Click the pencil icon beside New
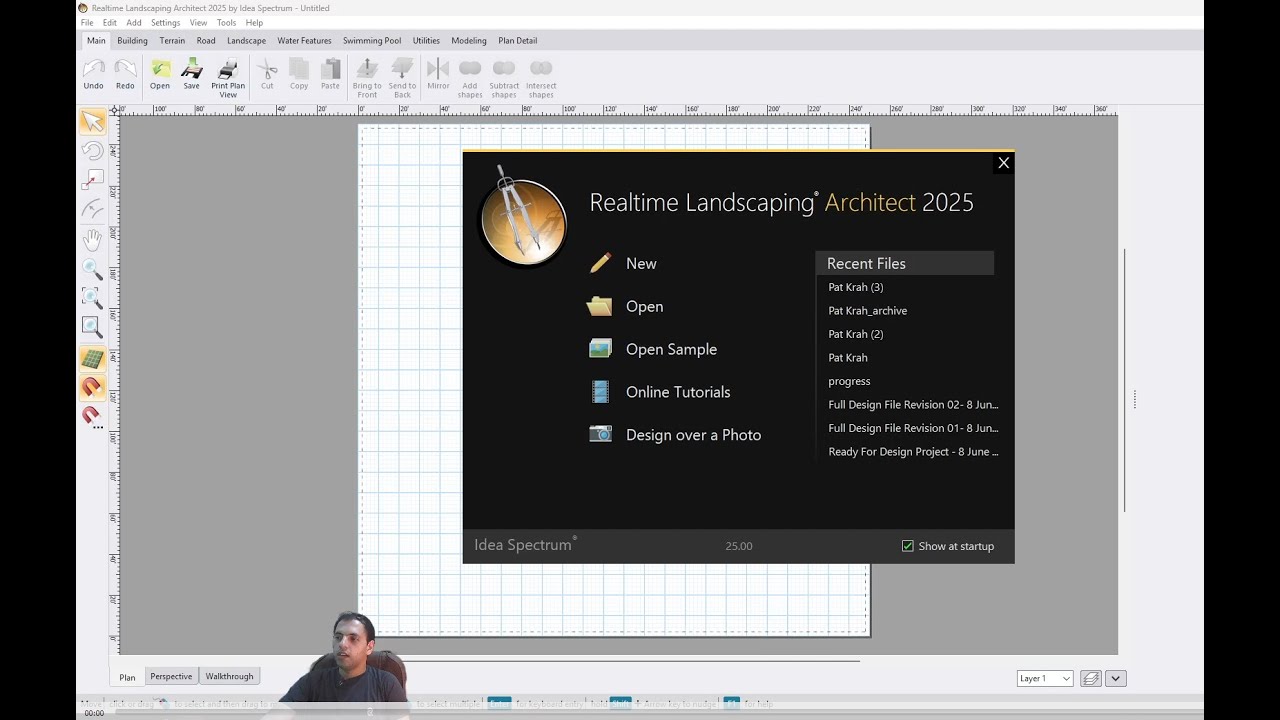 (600, 263)
